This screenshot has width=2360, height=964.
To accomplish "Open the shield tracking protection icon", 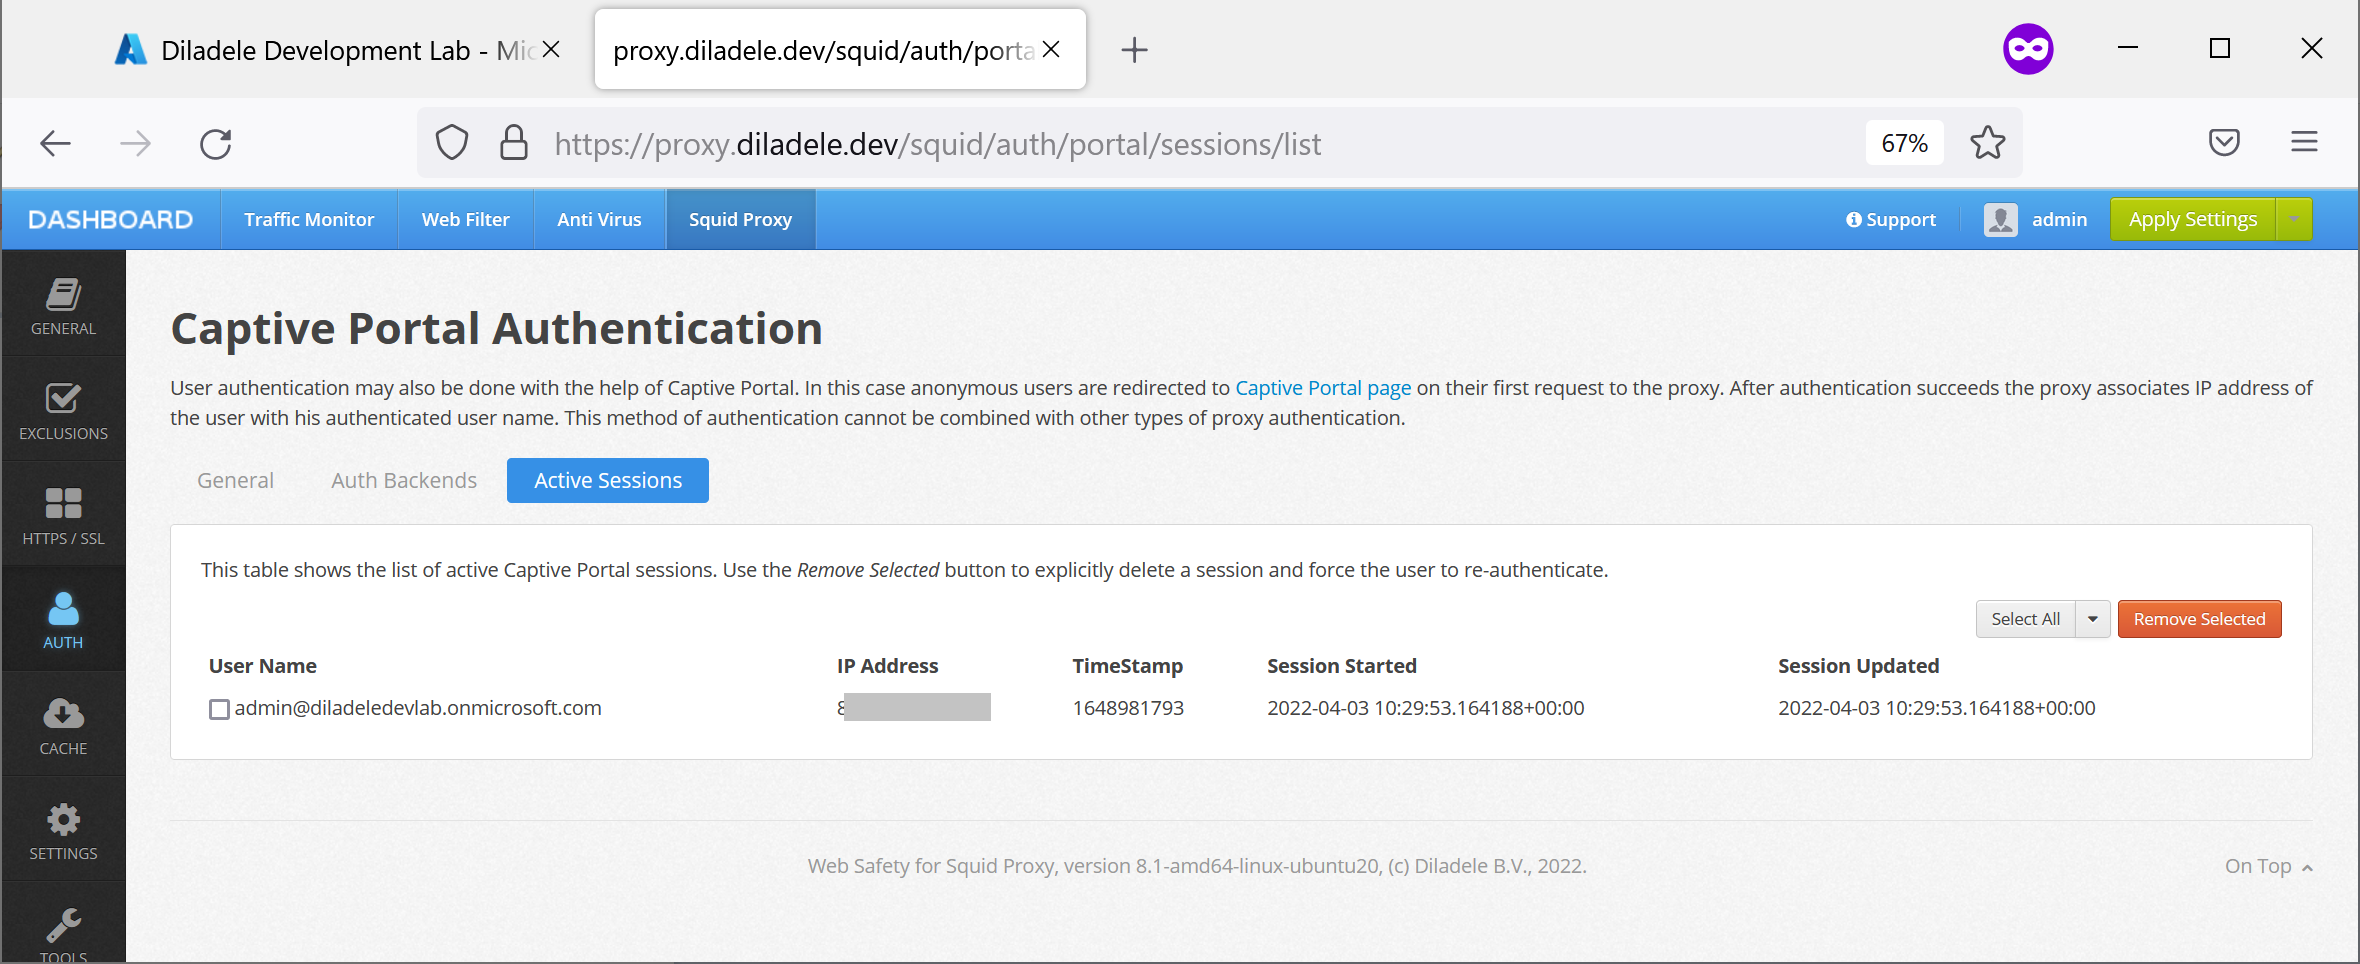I will (x=452, y=143).
